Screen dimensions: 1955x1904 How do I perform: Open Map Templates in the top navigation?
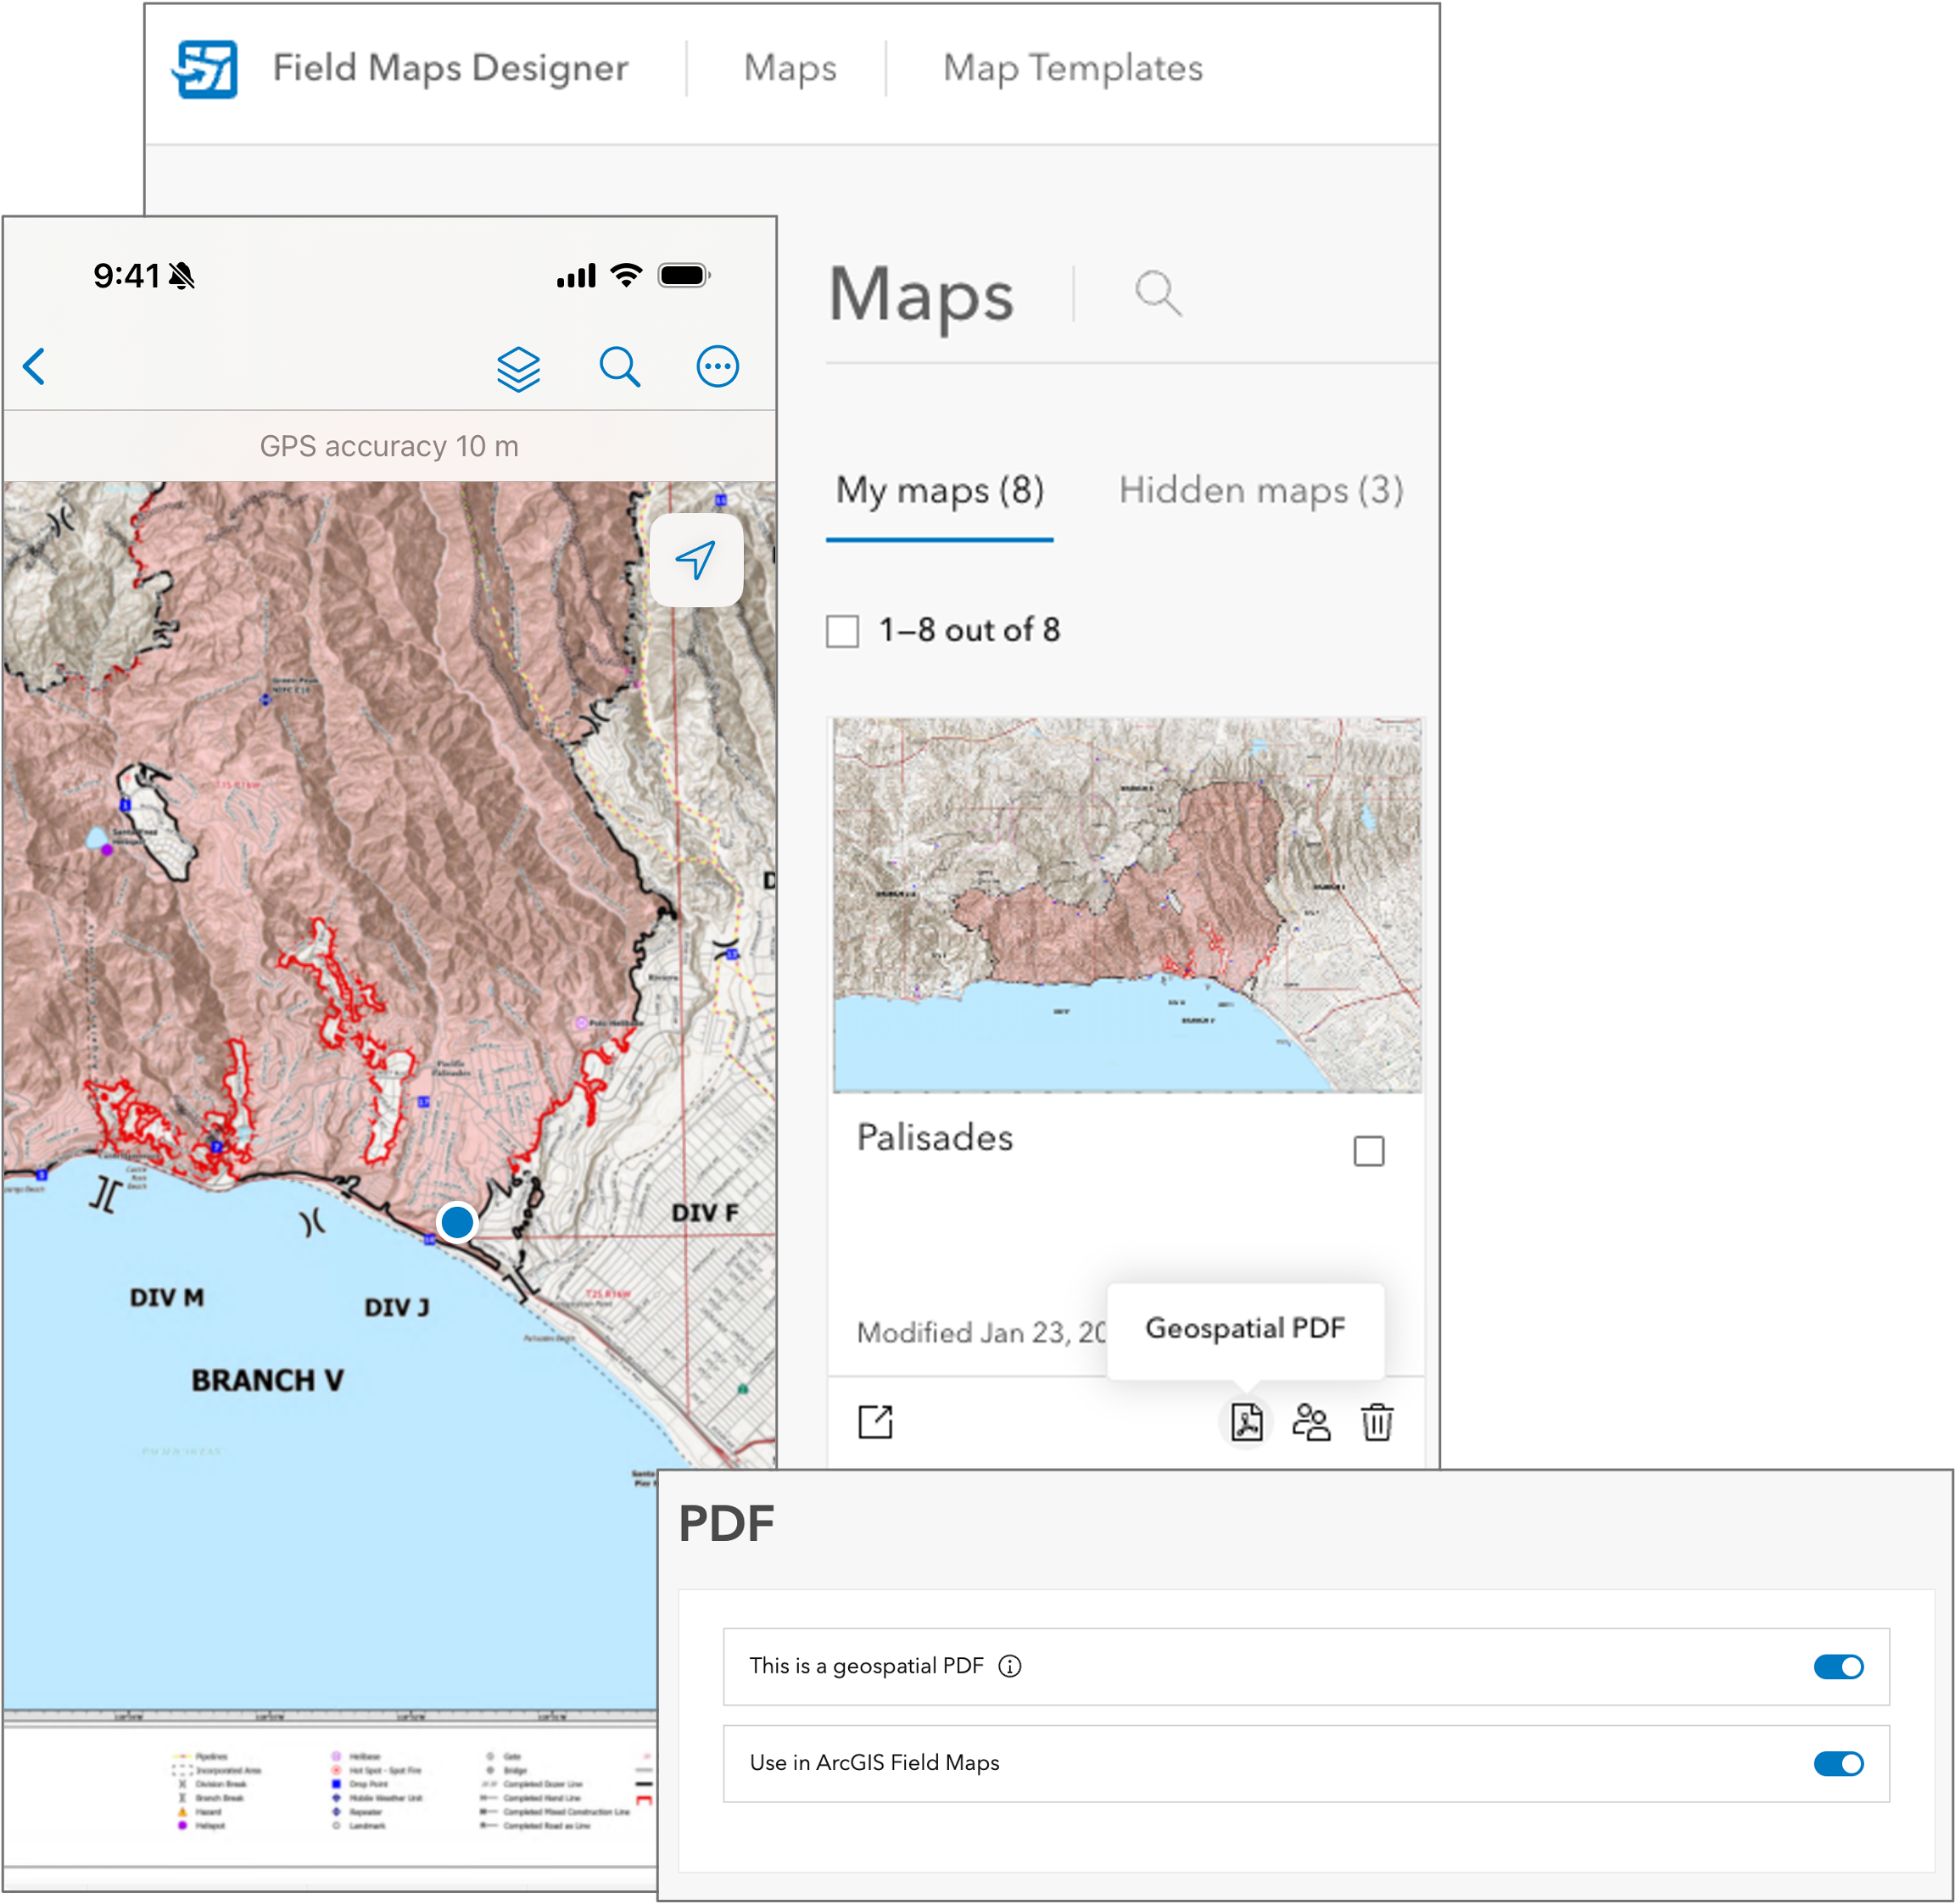tap(1072, 68)
